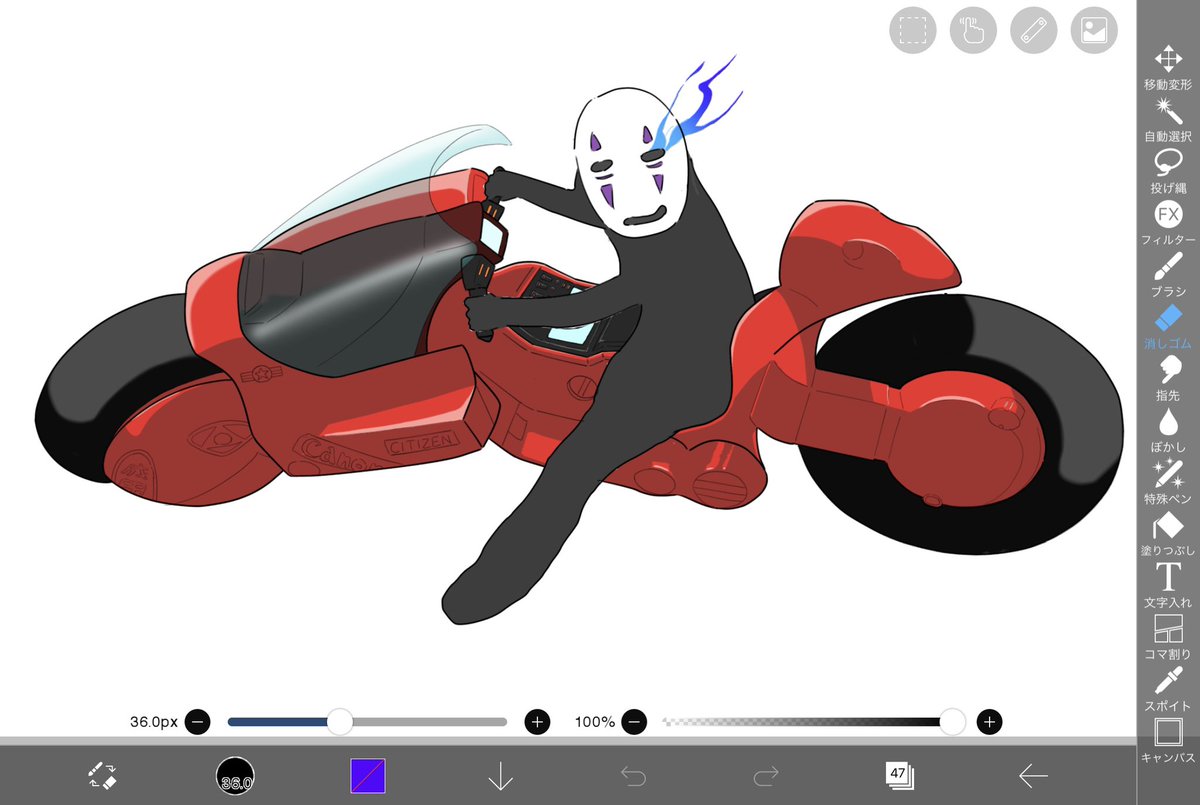Toggle the stabilizer hand icon button
This screenshot has width=1200, height=805.
click(973, 31)
